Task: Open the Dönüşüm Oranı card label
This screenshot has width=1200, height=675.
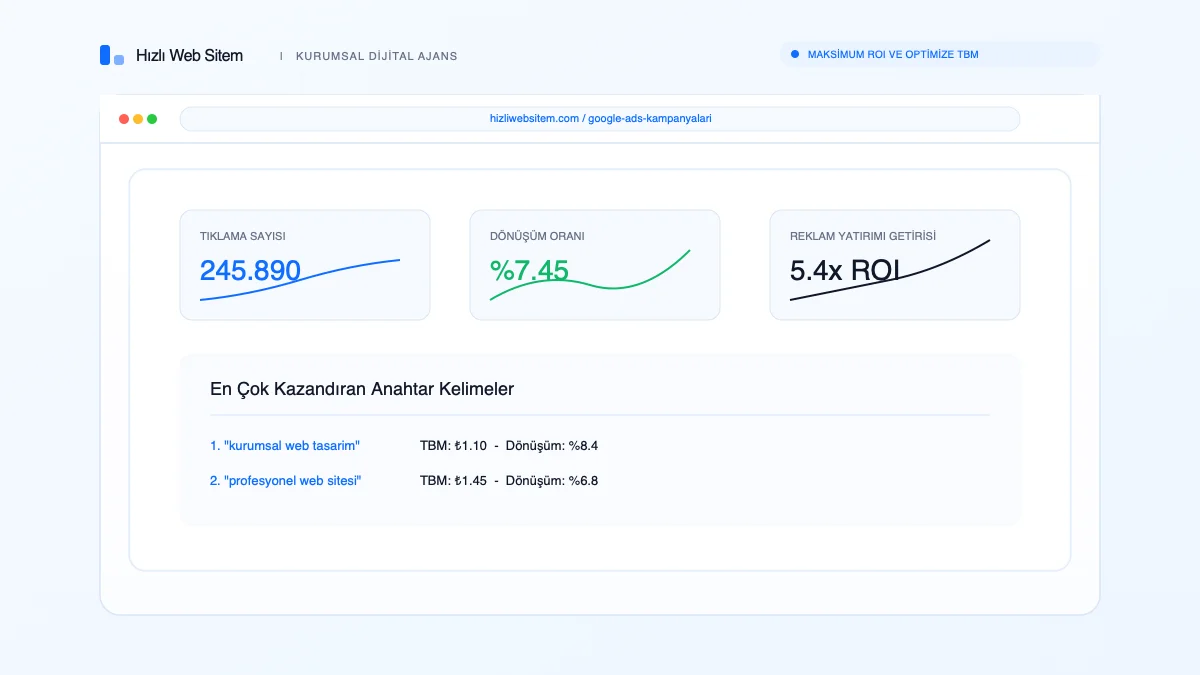Action: point(537,237)
